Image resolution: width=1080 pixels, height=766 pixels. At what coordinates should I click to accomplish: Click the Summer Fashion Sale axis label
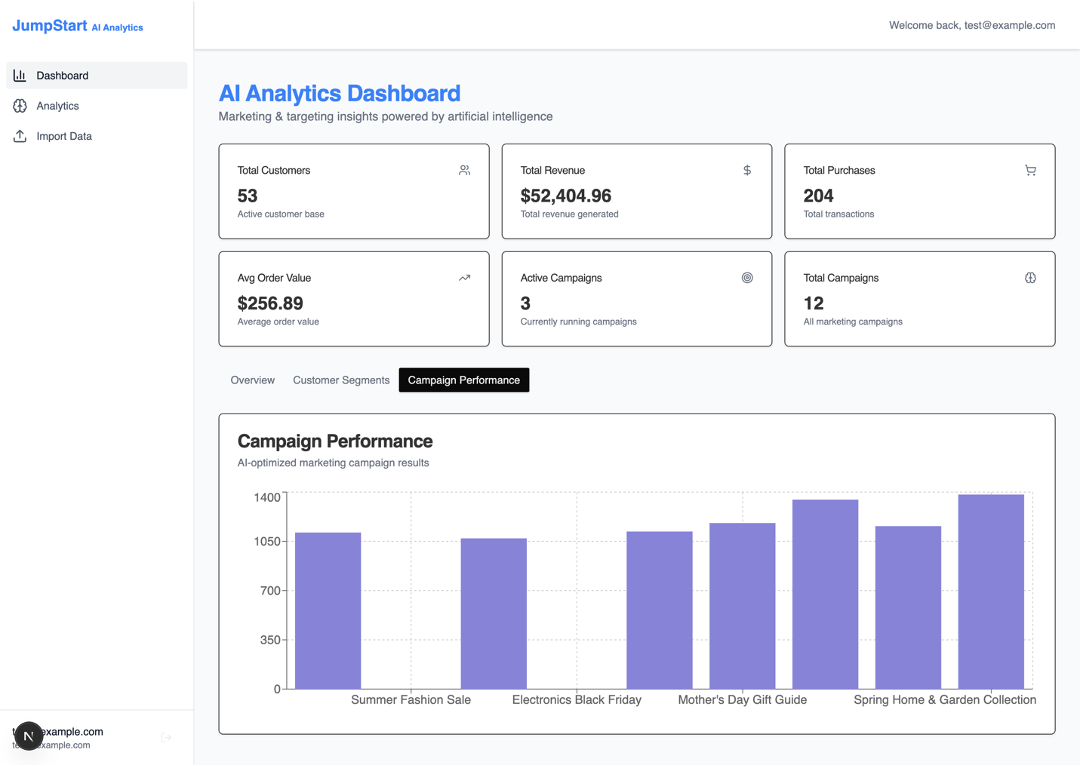[x=411, y=700]
